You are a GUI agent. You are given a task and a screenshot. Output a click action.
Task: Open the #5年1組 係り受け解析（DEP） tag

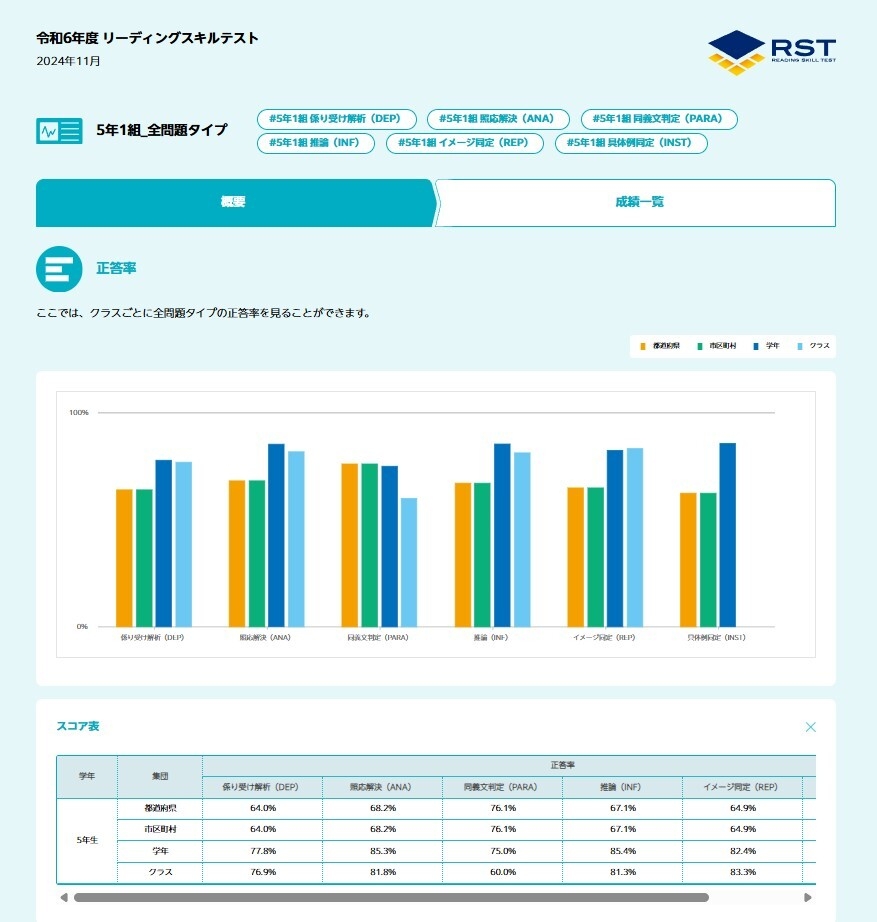pyautogui.click(x=335, y=119)
